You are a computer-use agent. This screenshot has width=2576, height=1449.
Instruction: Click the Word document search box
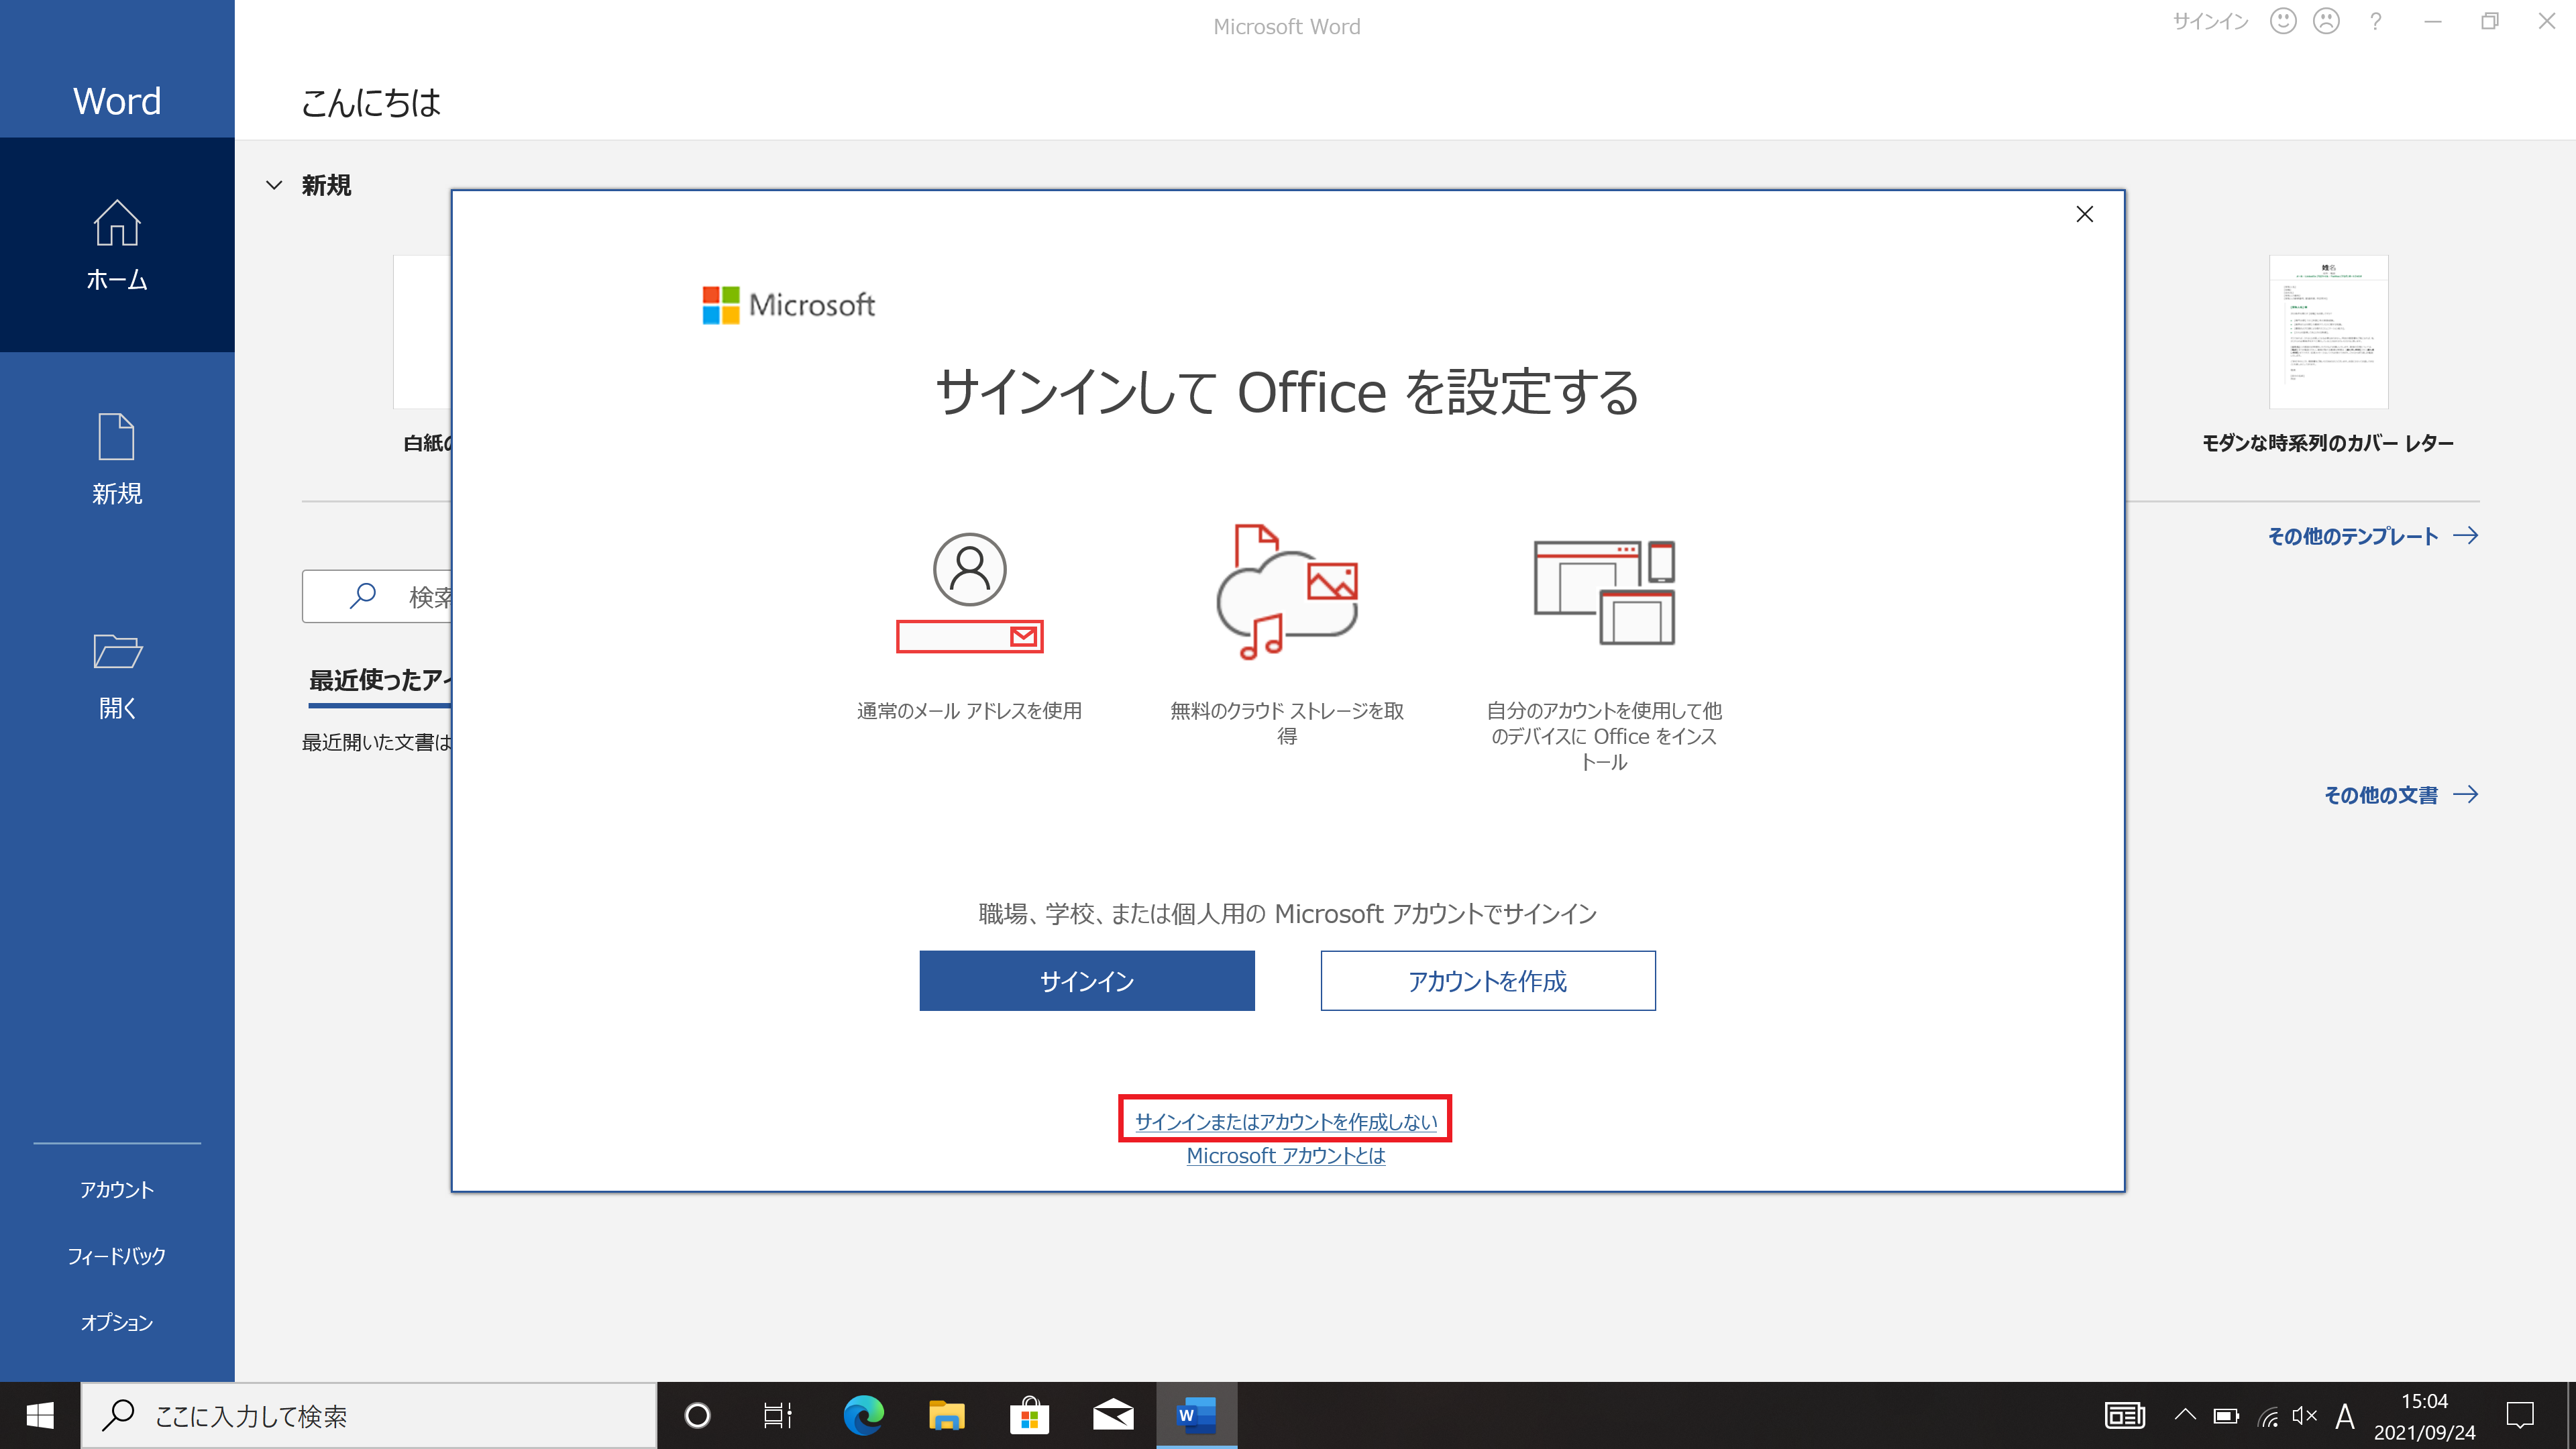coord(378,596)
